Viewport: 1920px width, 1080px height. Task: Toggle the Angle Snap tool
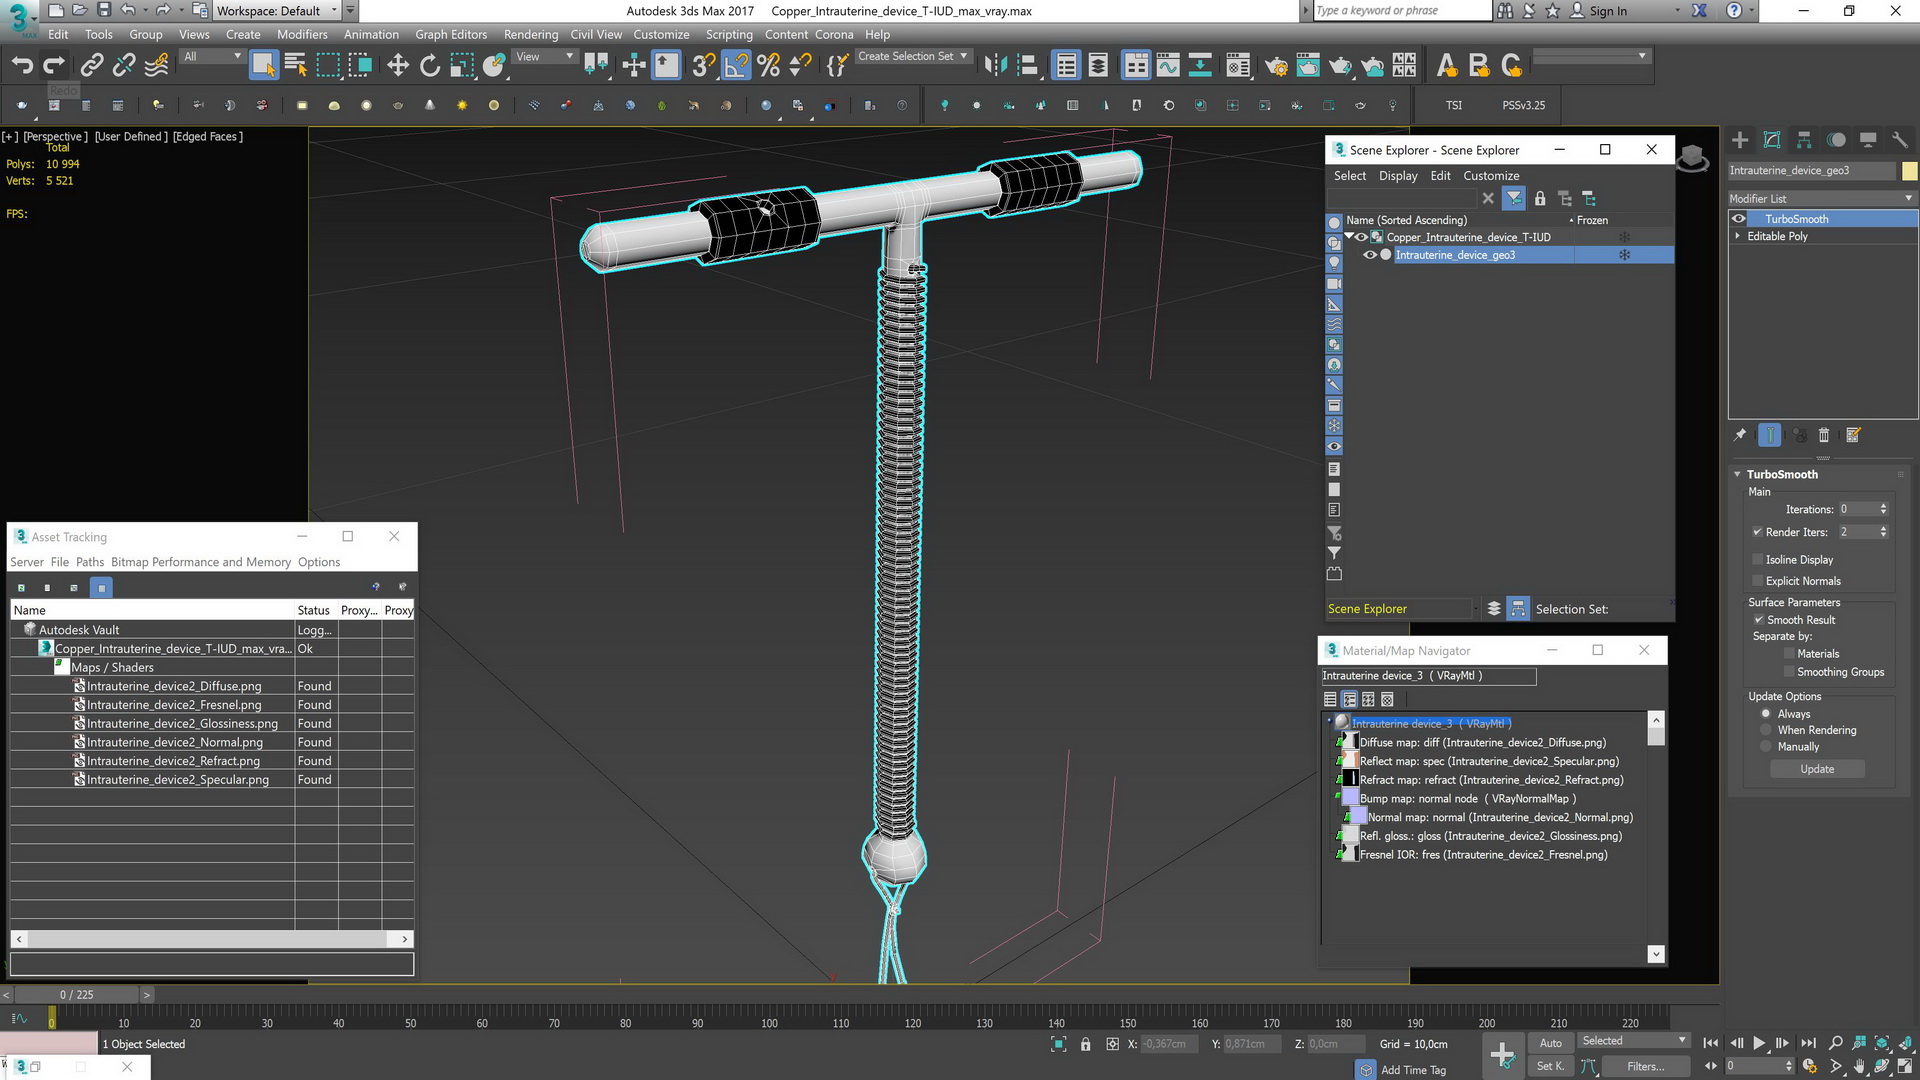(x=736, y=66)
